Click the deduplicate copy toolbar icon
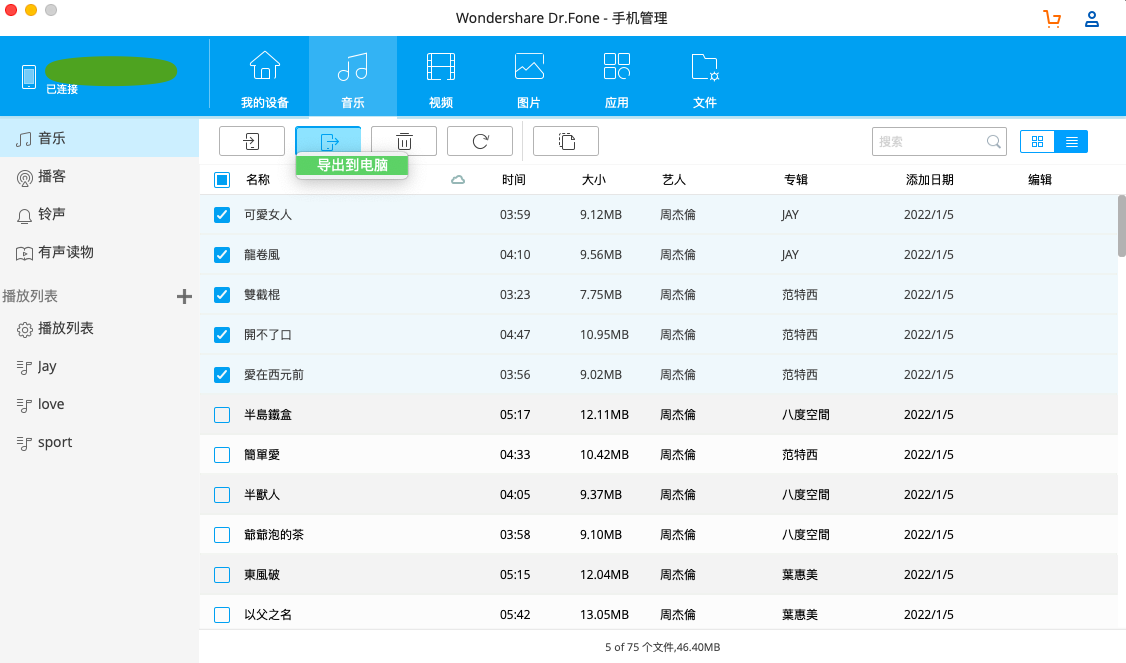Screen dimensions: 1126x663 [566, 141]
